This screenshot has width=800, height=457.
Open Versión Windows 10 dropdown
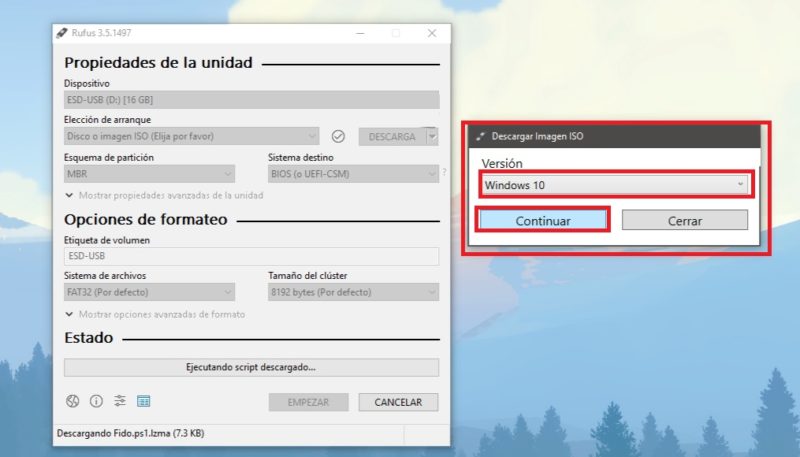pyautogui.click(x=616, y=185)
